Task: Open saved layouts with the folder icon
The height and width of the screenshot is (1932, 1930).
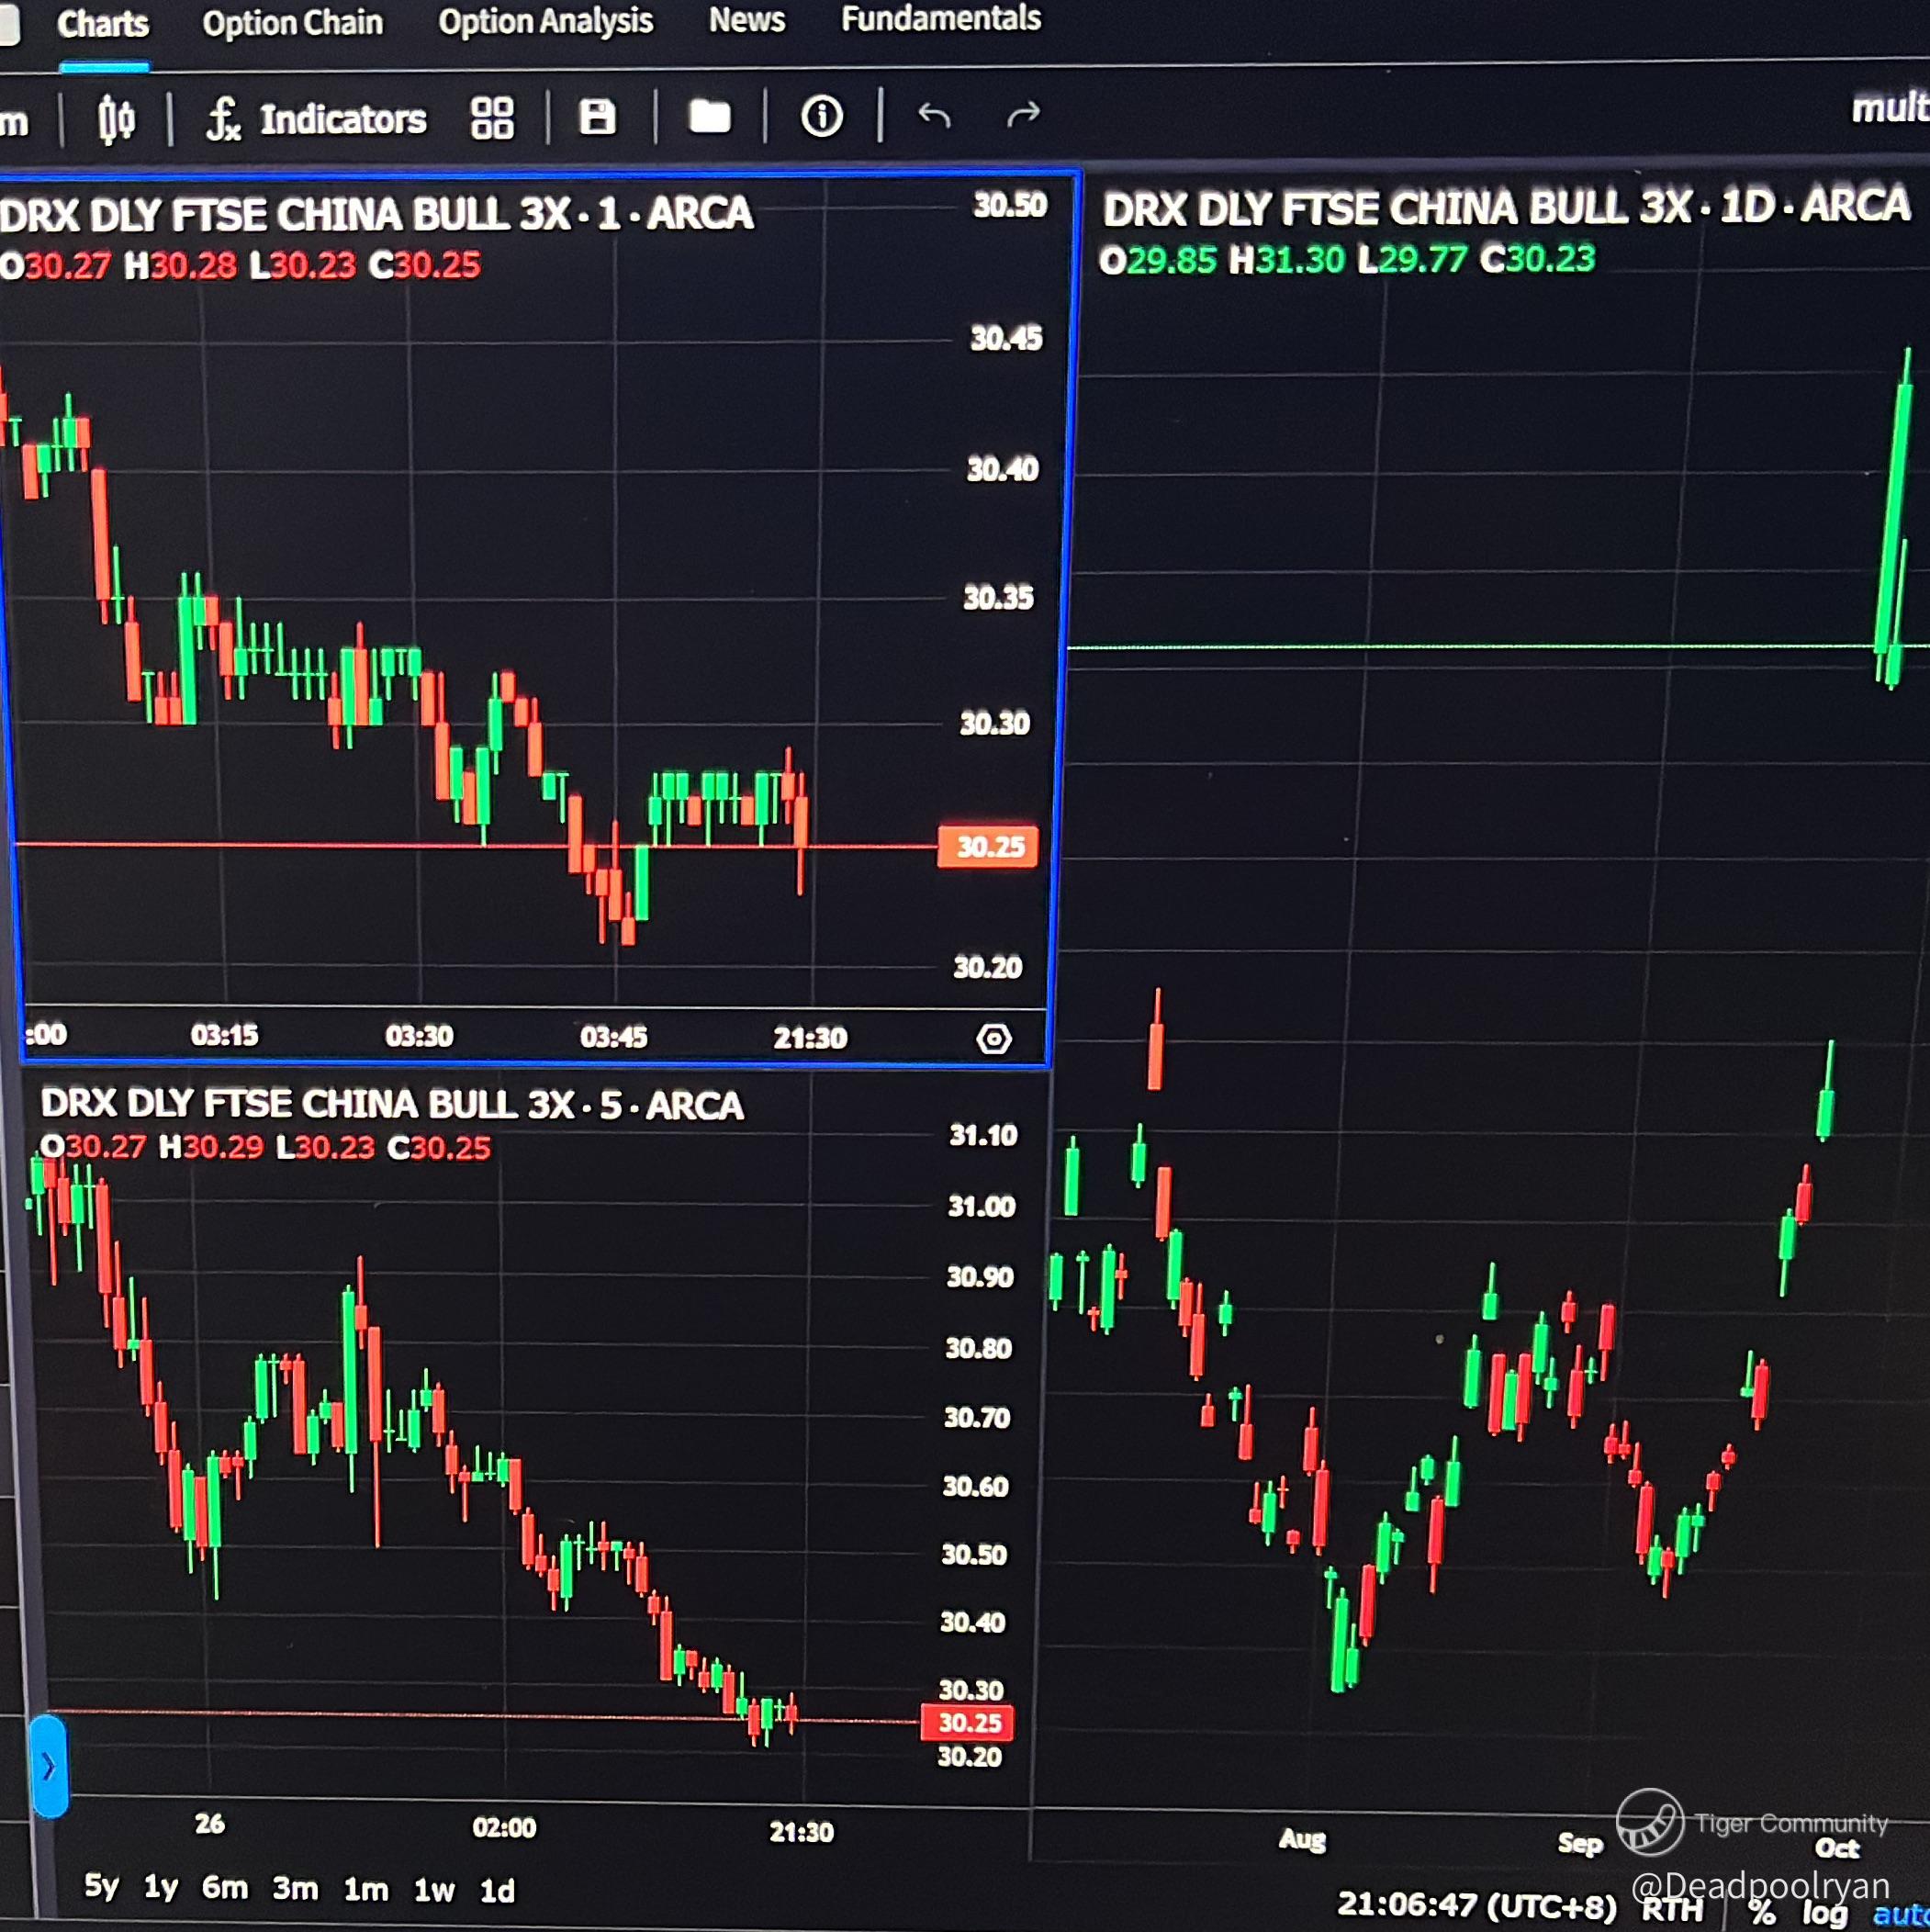Action: click(x=709, y=116)
